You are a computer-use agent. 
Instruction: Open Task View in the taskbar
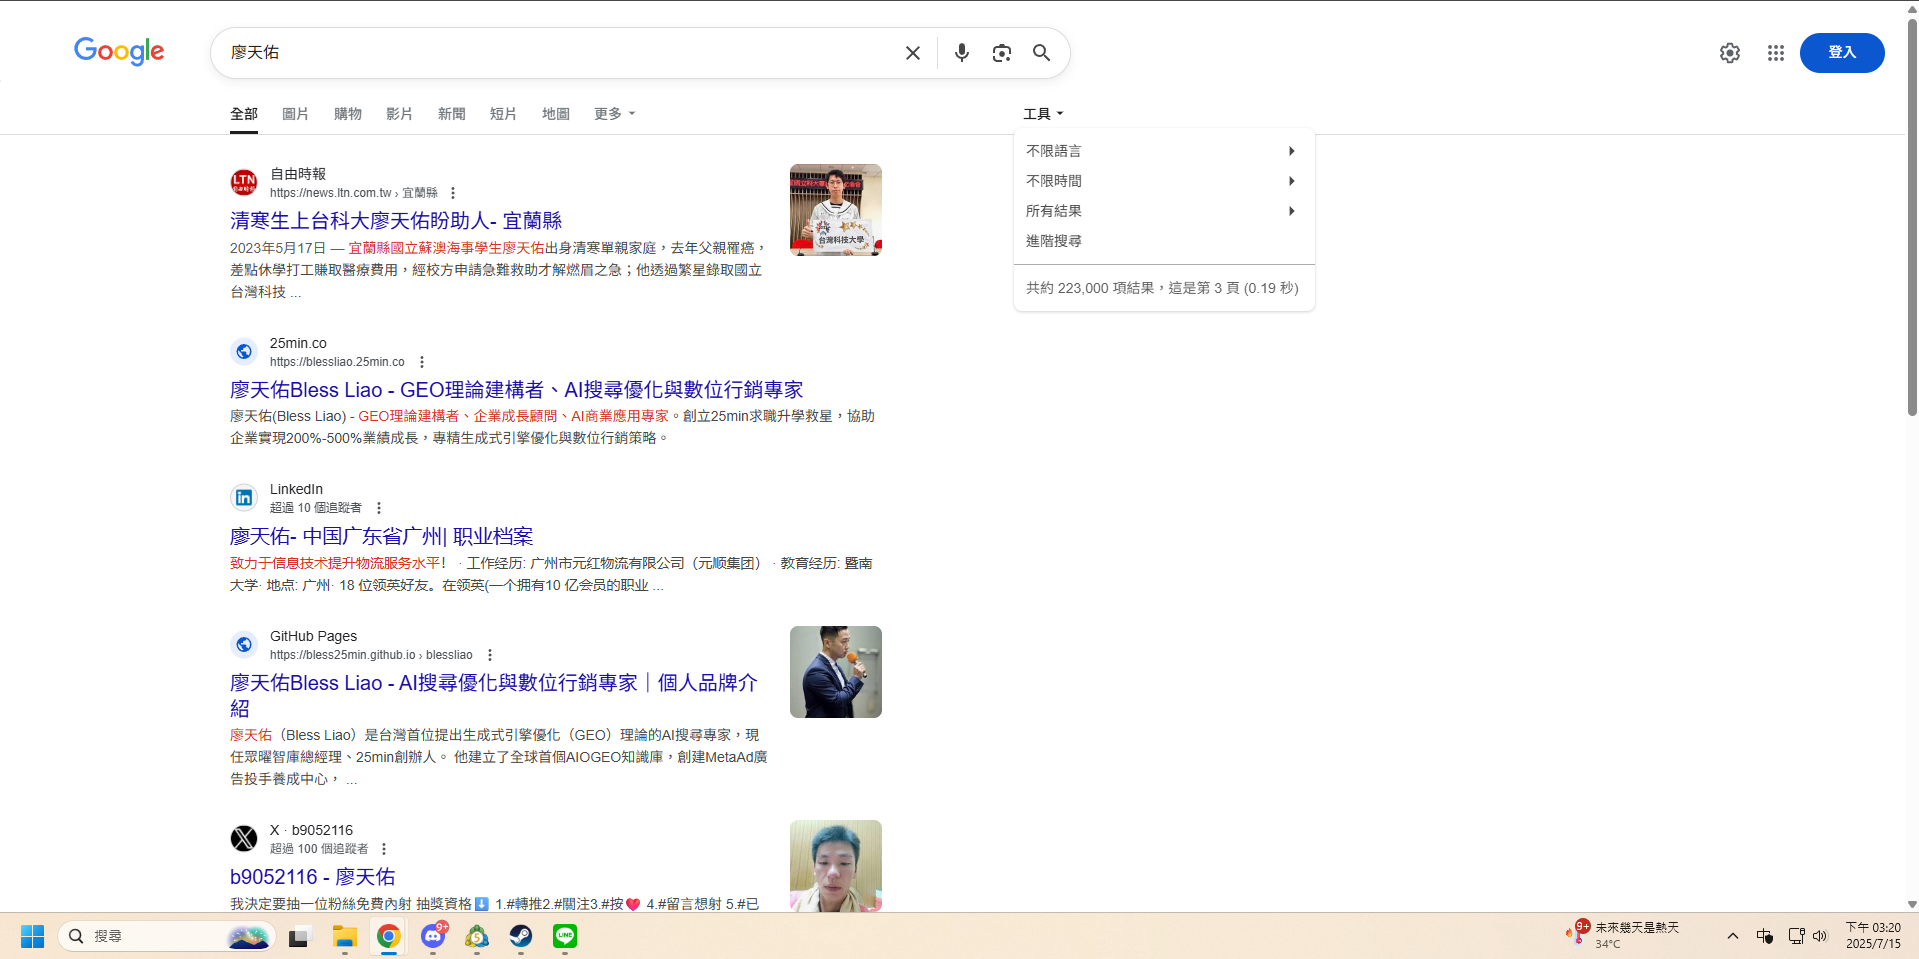click(298, 937)
